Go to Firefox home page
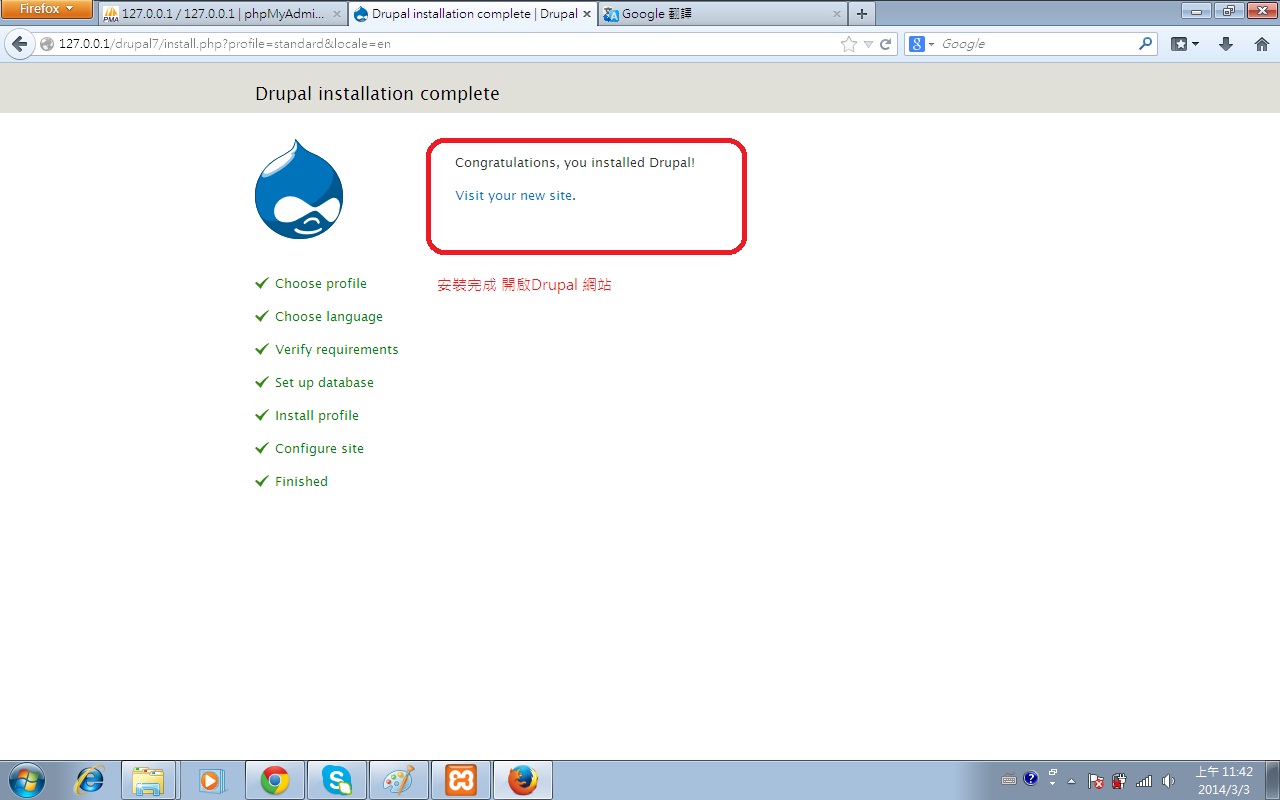 pyautogui.click(x=1261, y=44)
